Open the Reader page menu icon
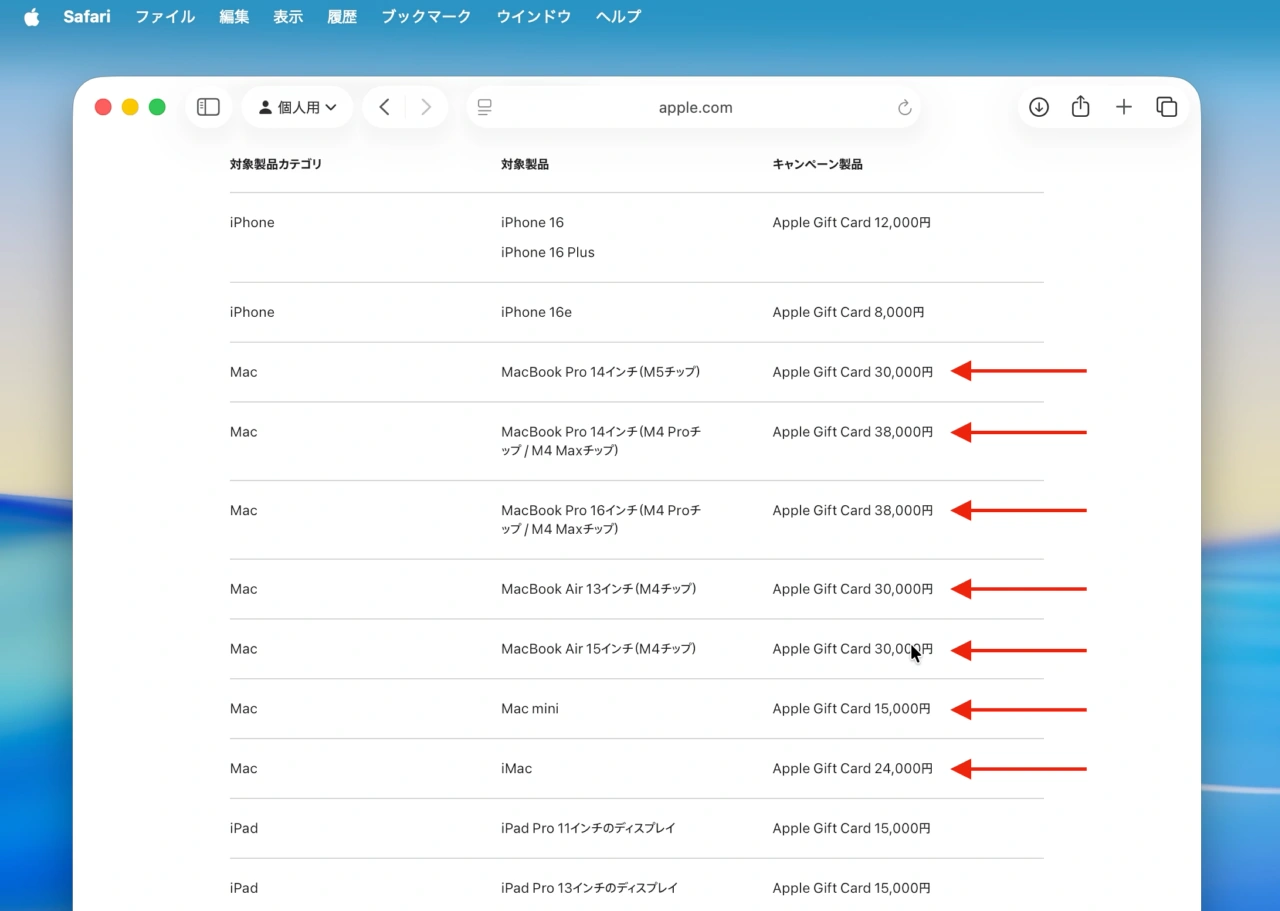The image size is (1280, 911). (485, 108)
